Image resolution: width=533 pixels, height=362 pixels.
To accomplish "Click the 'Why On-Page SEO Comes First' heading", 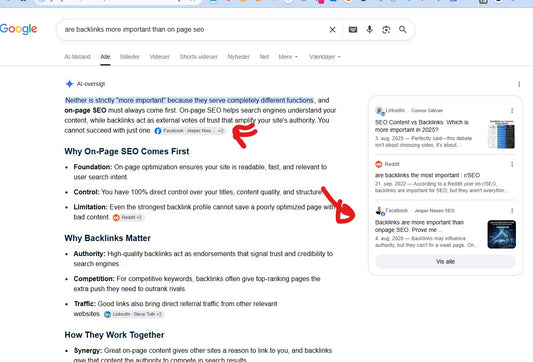I will point(126,151).
